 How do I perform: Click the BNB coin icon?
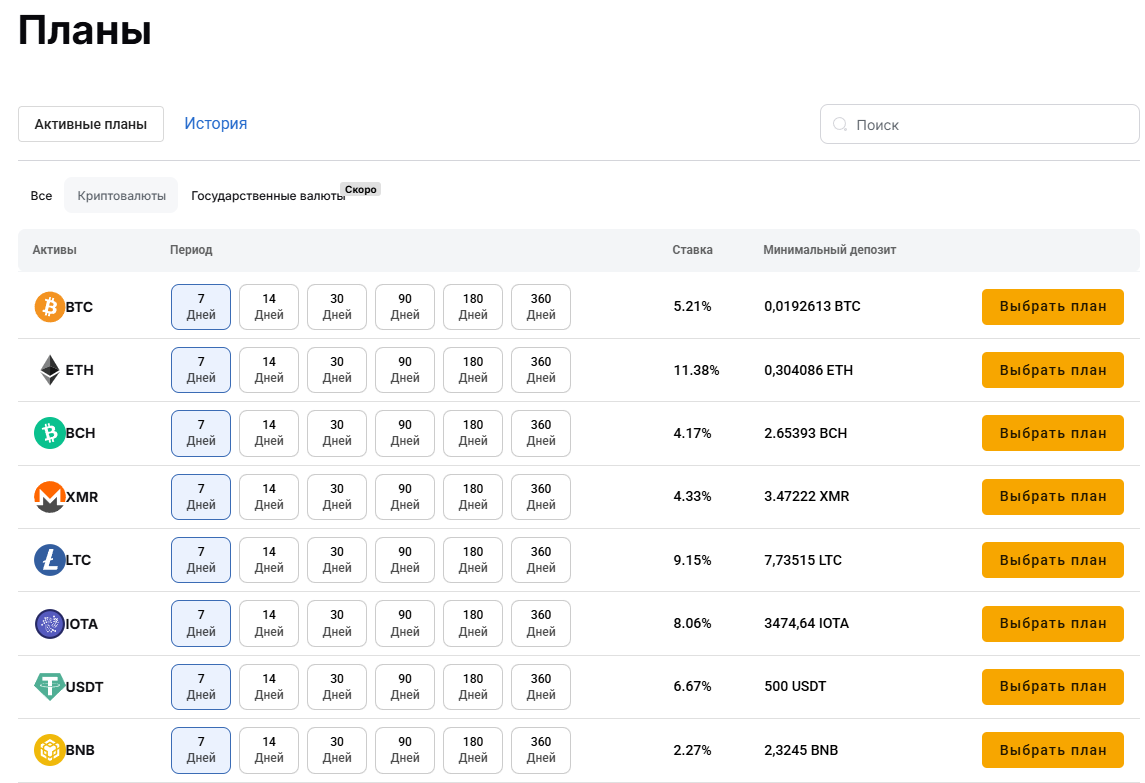(50, 750)
